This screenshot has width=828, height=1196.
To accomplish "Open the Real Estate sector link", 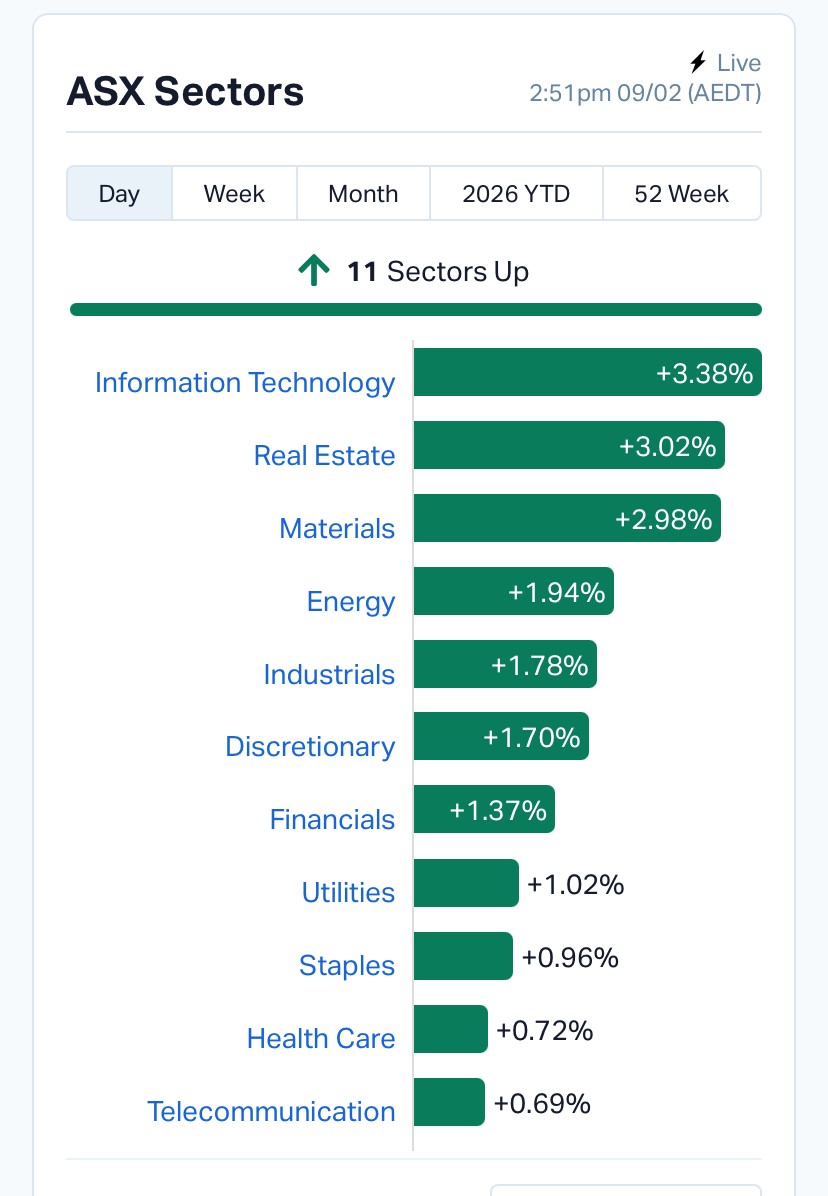I will click(x=324, y=456).
